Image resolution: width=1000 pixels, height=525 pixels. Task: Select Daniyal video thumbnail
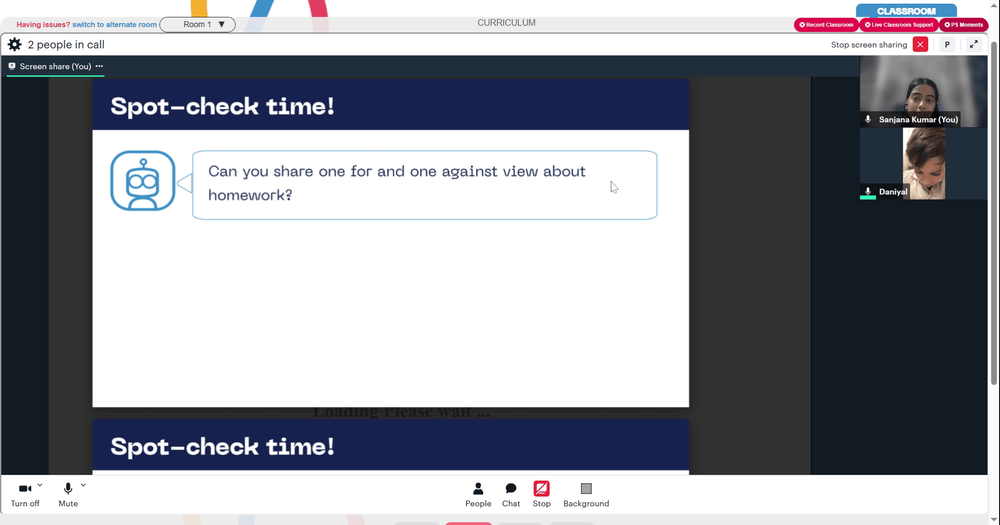[923, 163]
